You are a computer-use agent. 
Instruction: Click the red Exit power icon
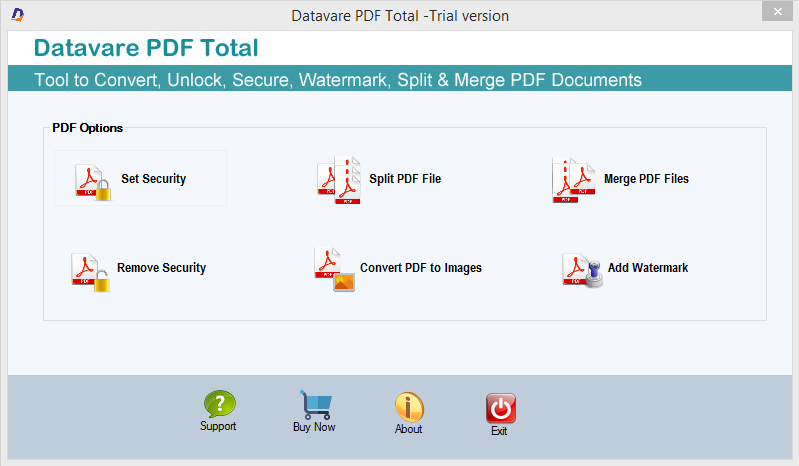coord(500,408)
